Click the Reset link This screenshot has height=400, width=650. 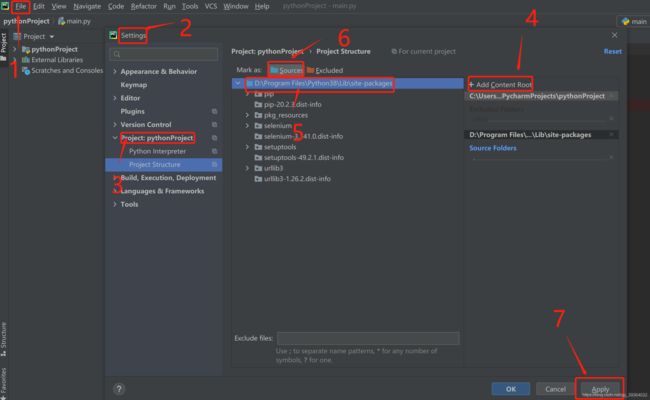(613, 51)
